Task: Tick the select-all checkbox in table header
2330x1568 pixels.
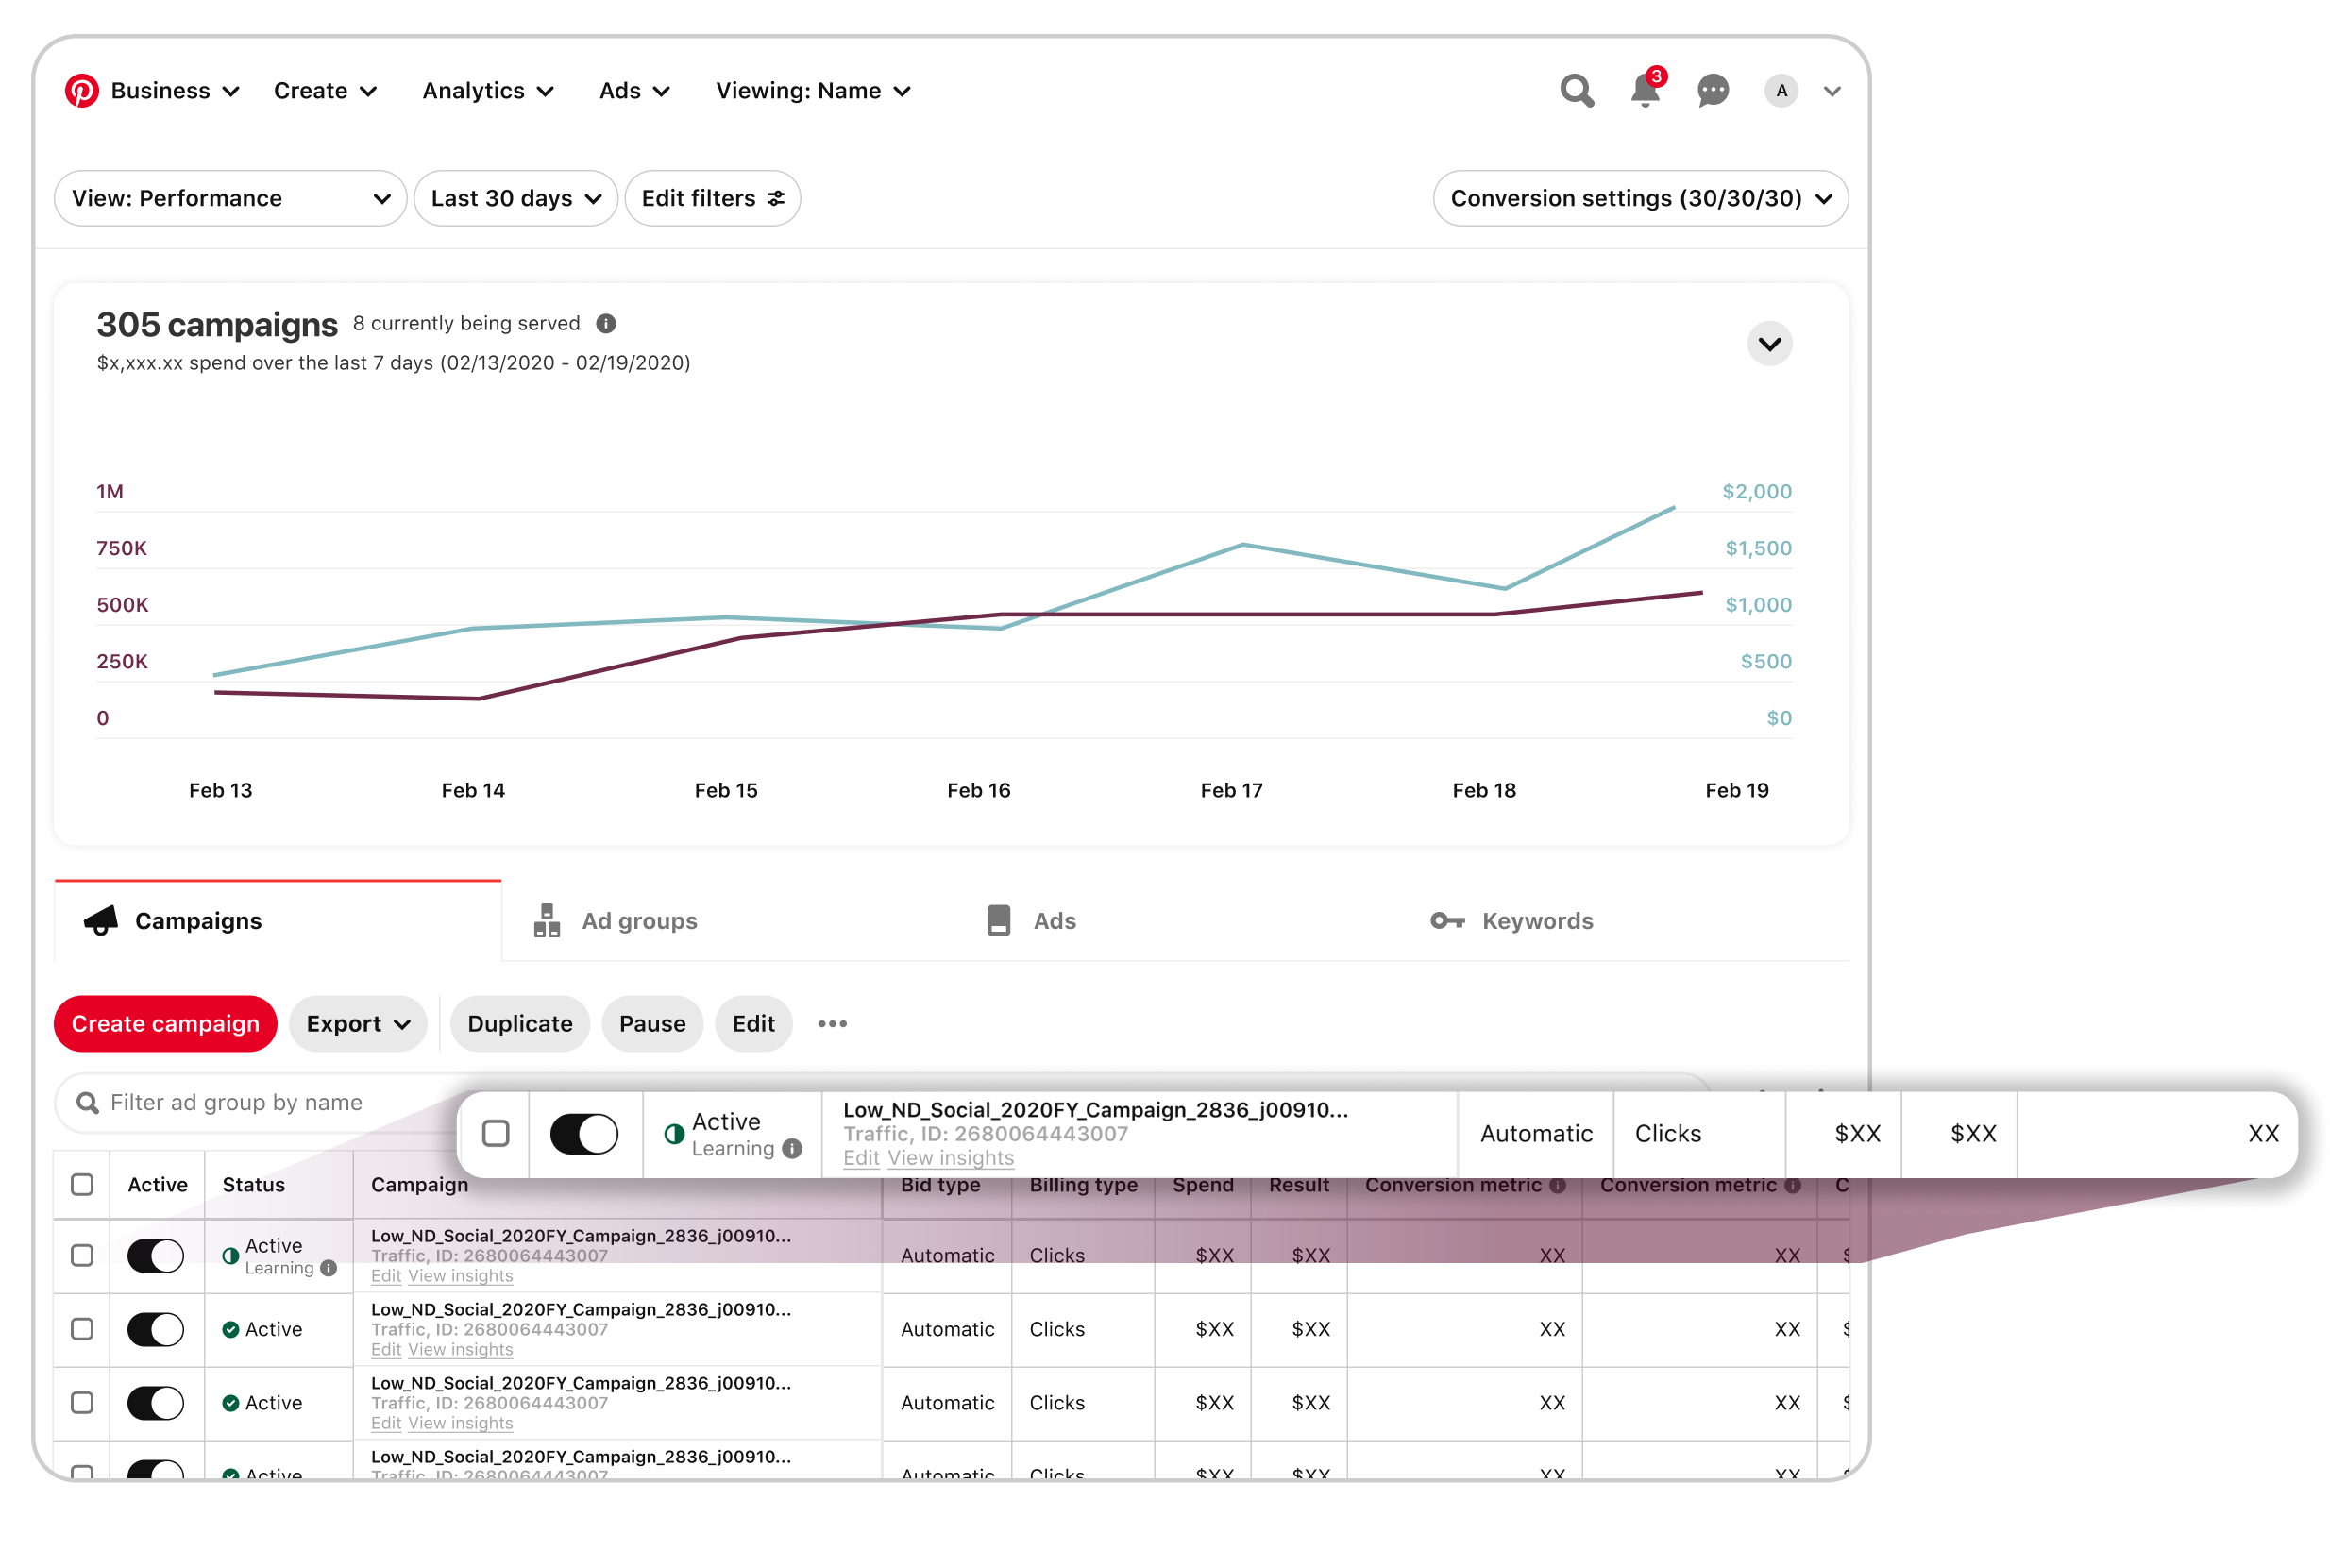Action: pyautogui.click(x=82, y=1185)
